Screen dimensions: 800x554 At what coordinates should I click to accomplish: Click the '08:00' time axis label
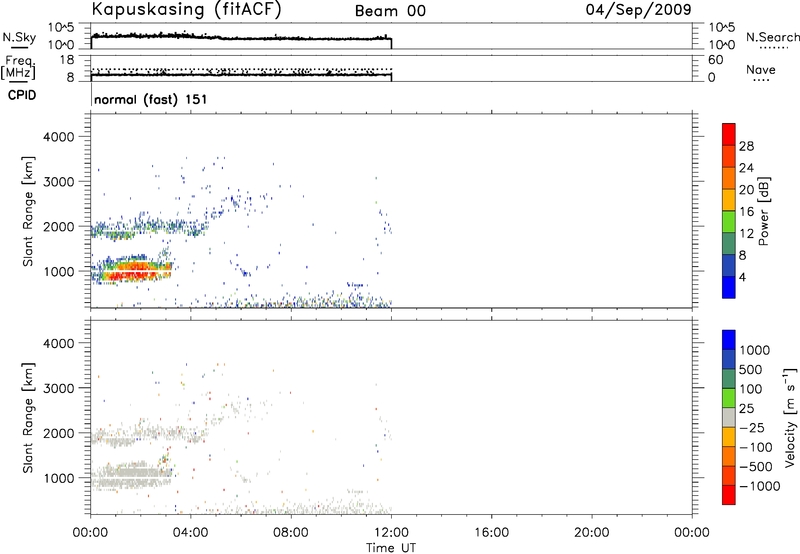(291, 533)
